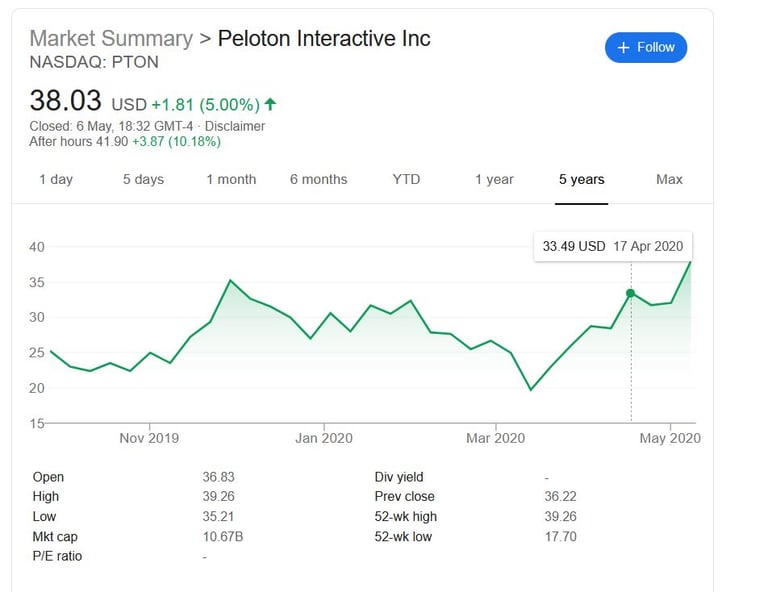
Task: Select the 5 days range tab
Action: click(143, 179)
